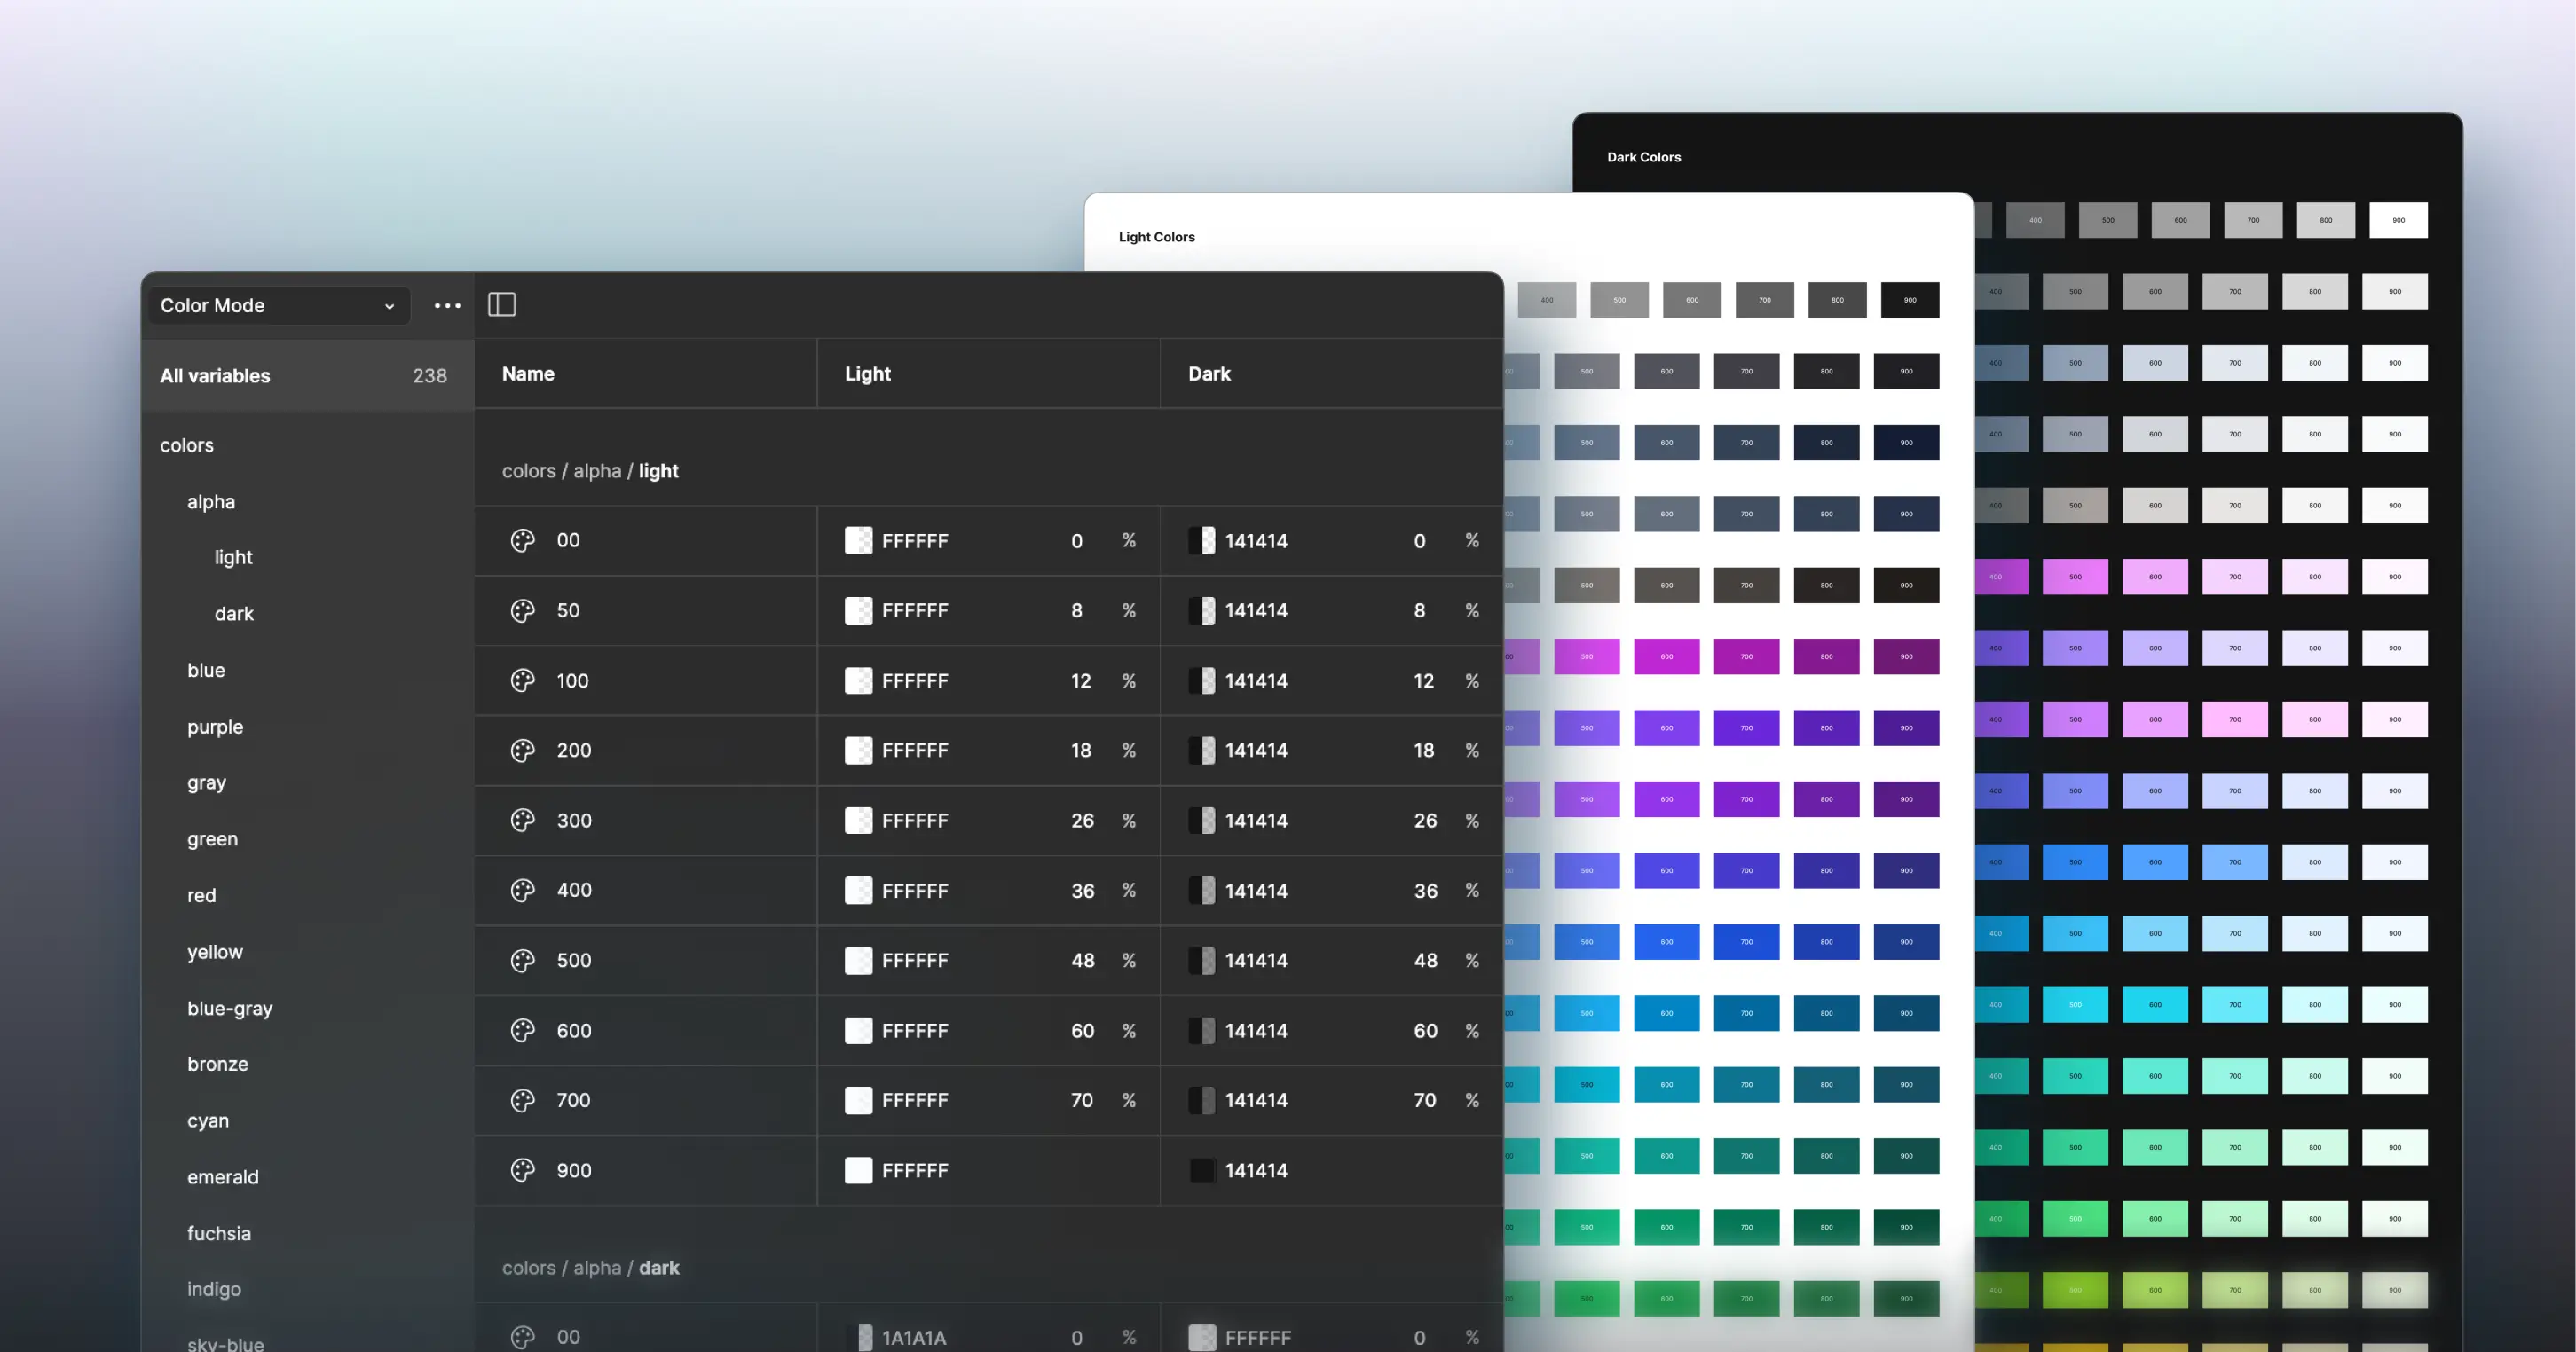Open Light color swatch for variable 400
Image resolution: width=2576 pixels, height=1352 pixels.
click(858, 890)
